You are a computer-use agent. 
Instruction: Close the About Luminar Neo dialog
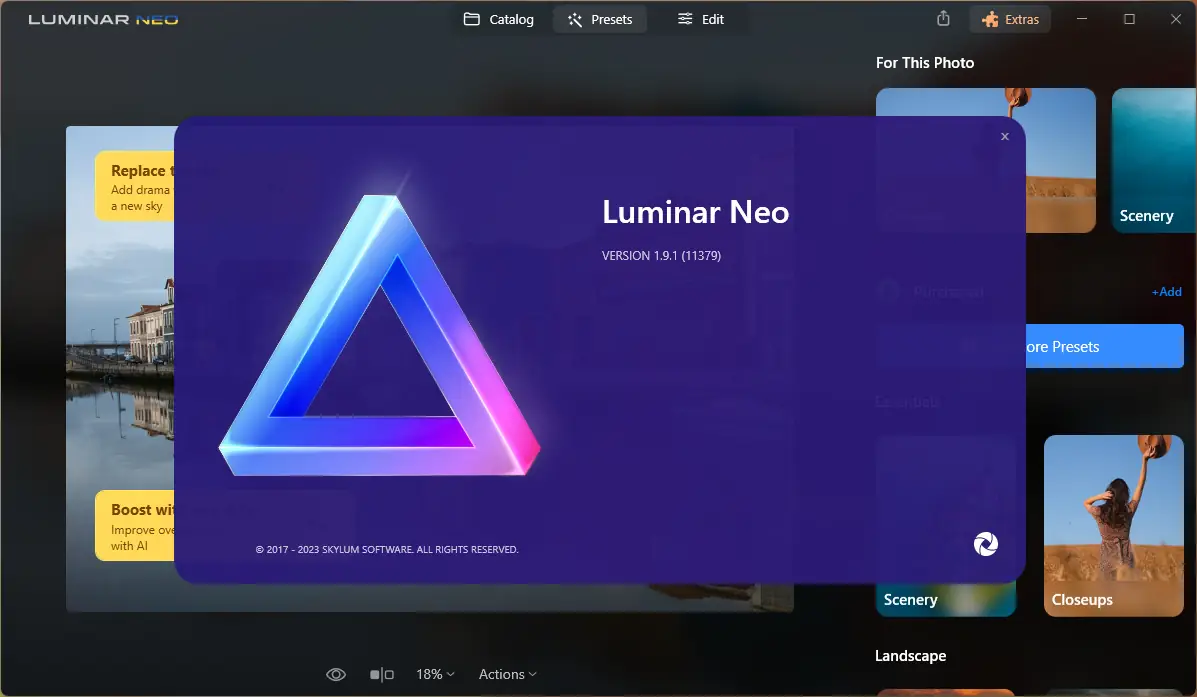tap(1005, 136)
